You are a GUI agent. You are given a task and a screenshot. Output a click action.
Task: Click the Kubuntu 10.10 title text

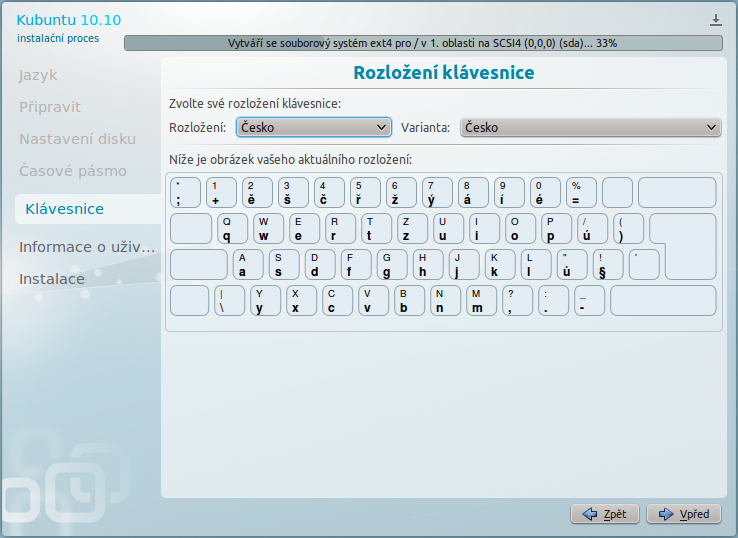pyautogui.click(x=69, y=20)
